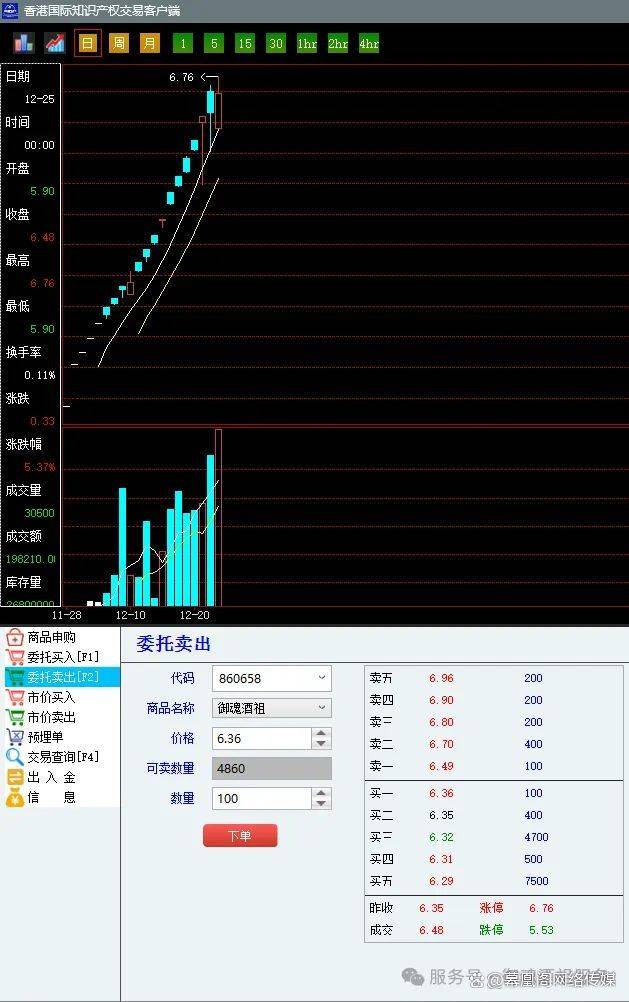629x1002 pixels.
Task: Switch to monthly (月) chart period
Action: pyautogui.click(x=150, y=43)
